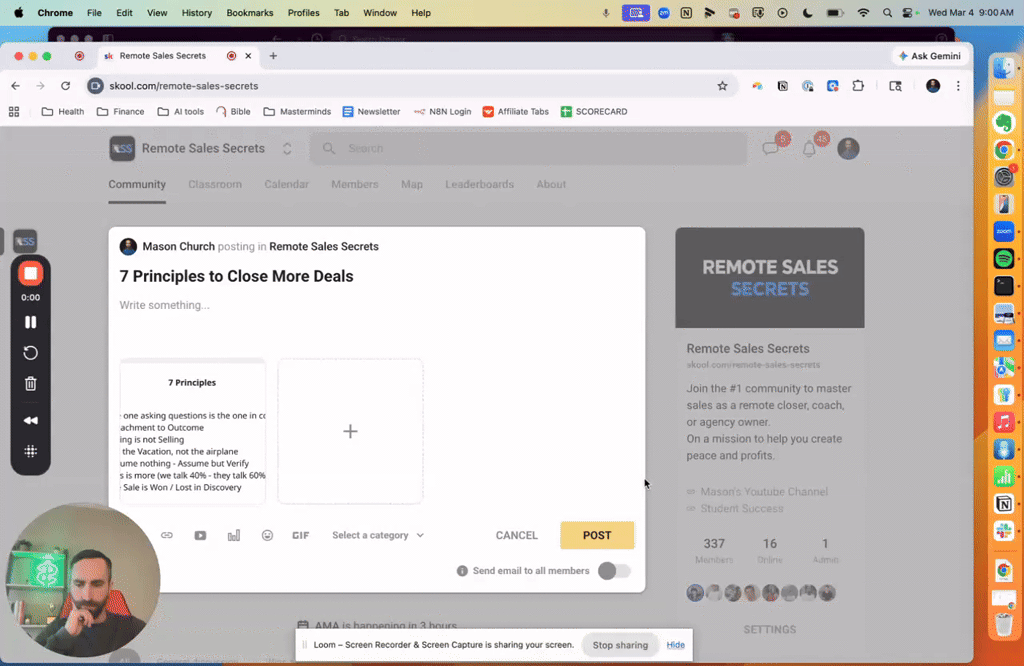
Task: Create a poll in the post composer
Action: pyautogui.click(x=233, y=535)
